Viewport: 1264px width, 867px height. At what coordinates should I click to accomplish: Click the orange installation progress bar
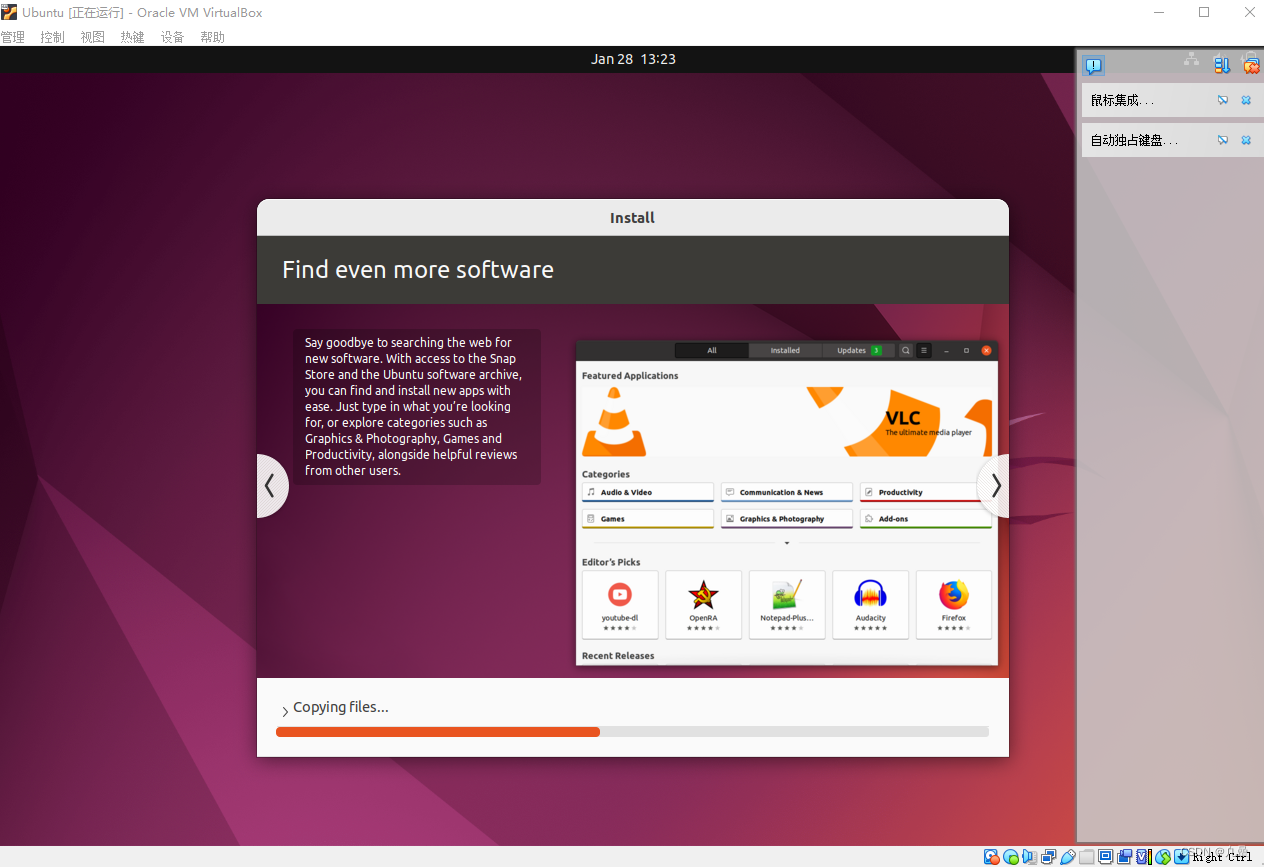tap(438, 732)
